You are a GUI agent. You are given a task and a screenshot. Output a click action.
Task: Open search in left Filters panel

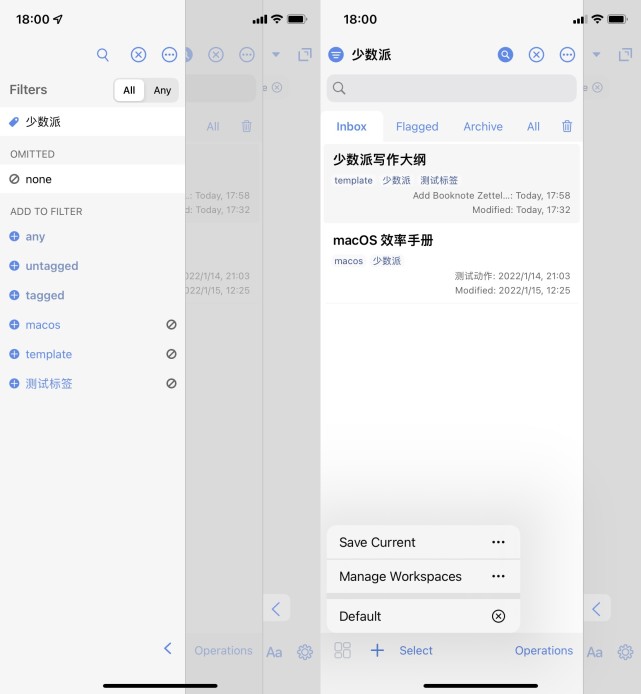(103, 55)
